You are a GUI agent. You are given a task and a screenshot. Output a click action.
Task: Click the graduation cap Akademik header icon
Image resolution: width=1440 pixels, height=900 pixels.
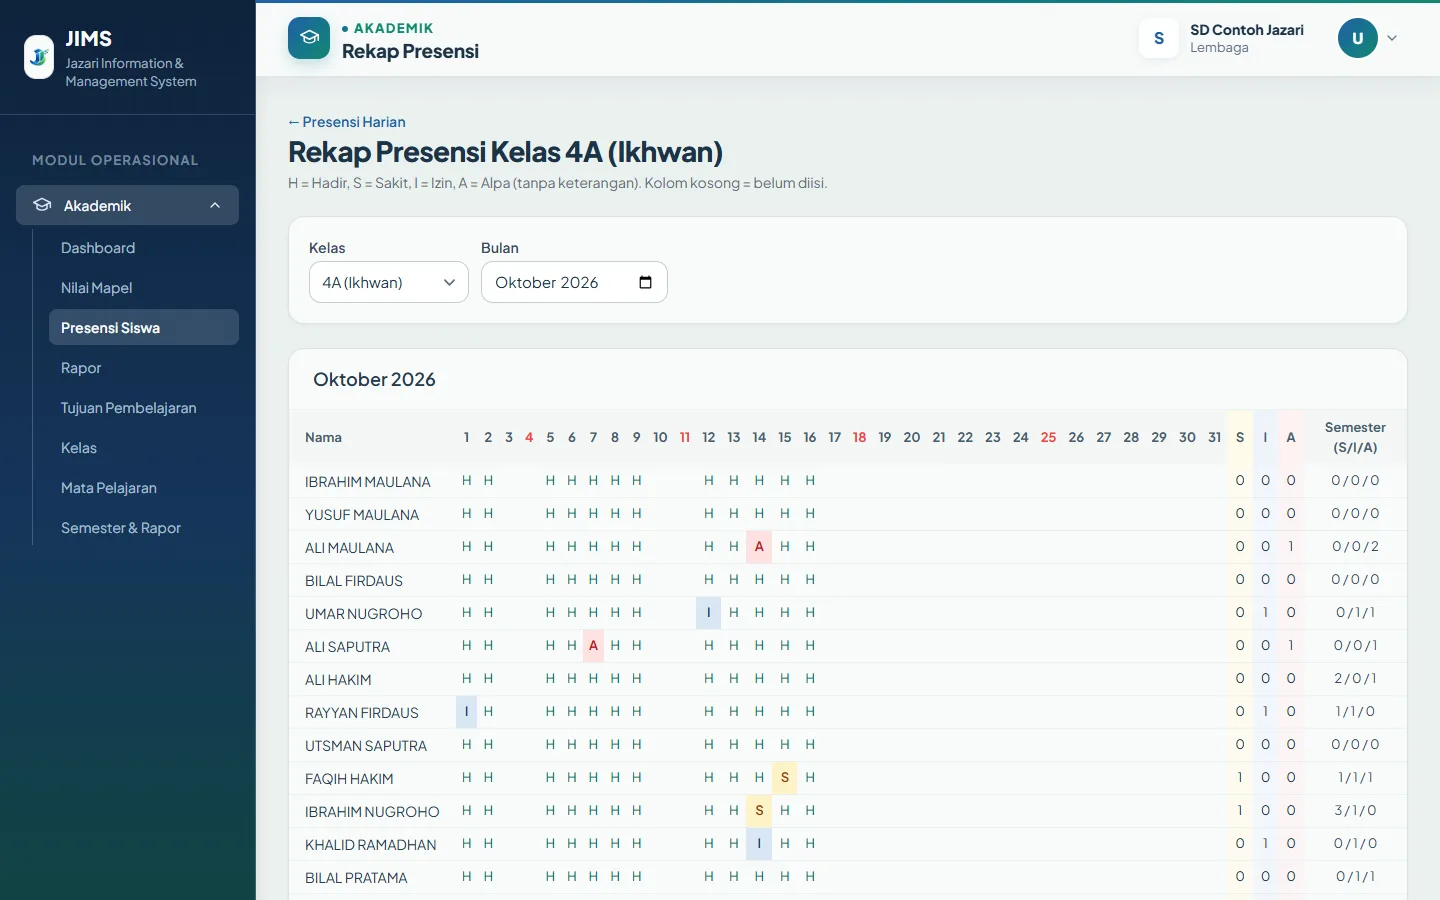(x=309, y=38)
